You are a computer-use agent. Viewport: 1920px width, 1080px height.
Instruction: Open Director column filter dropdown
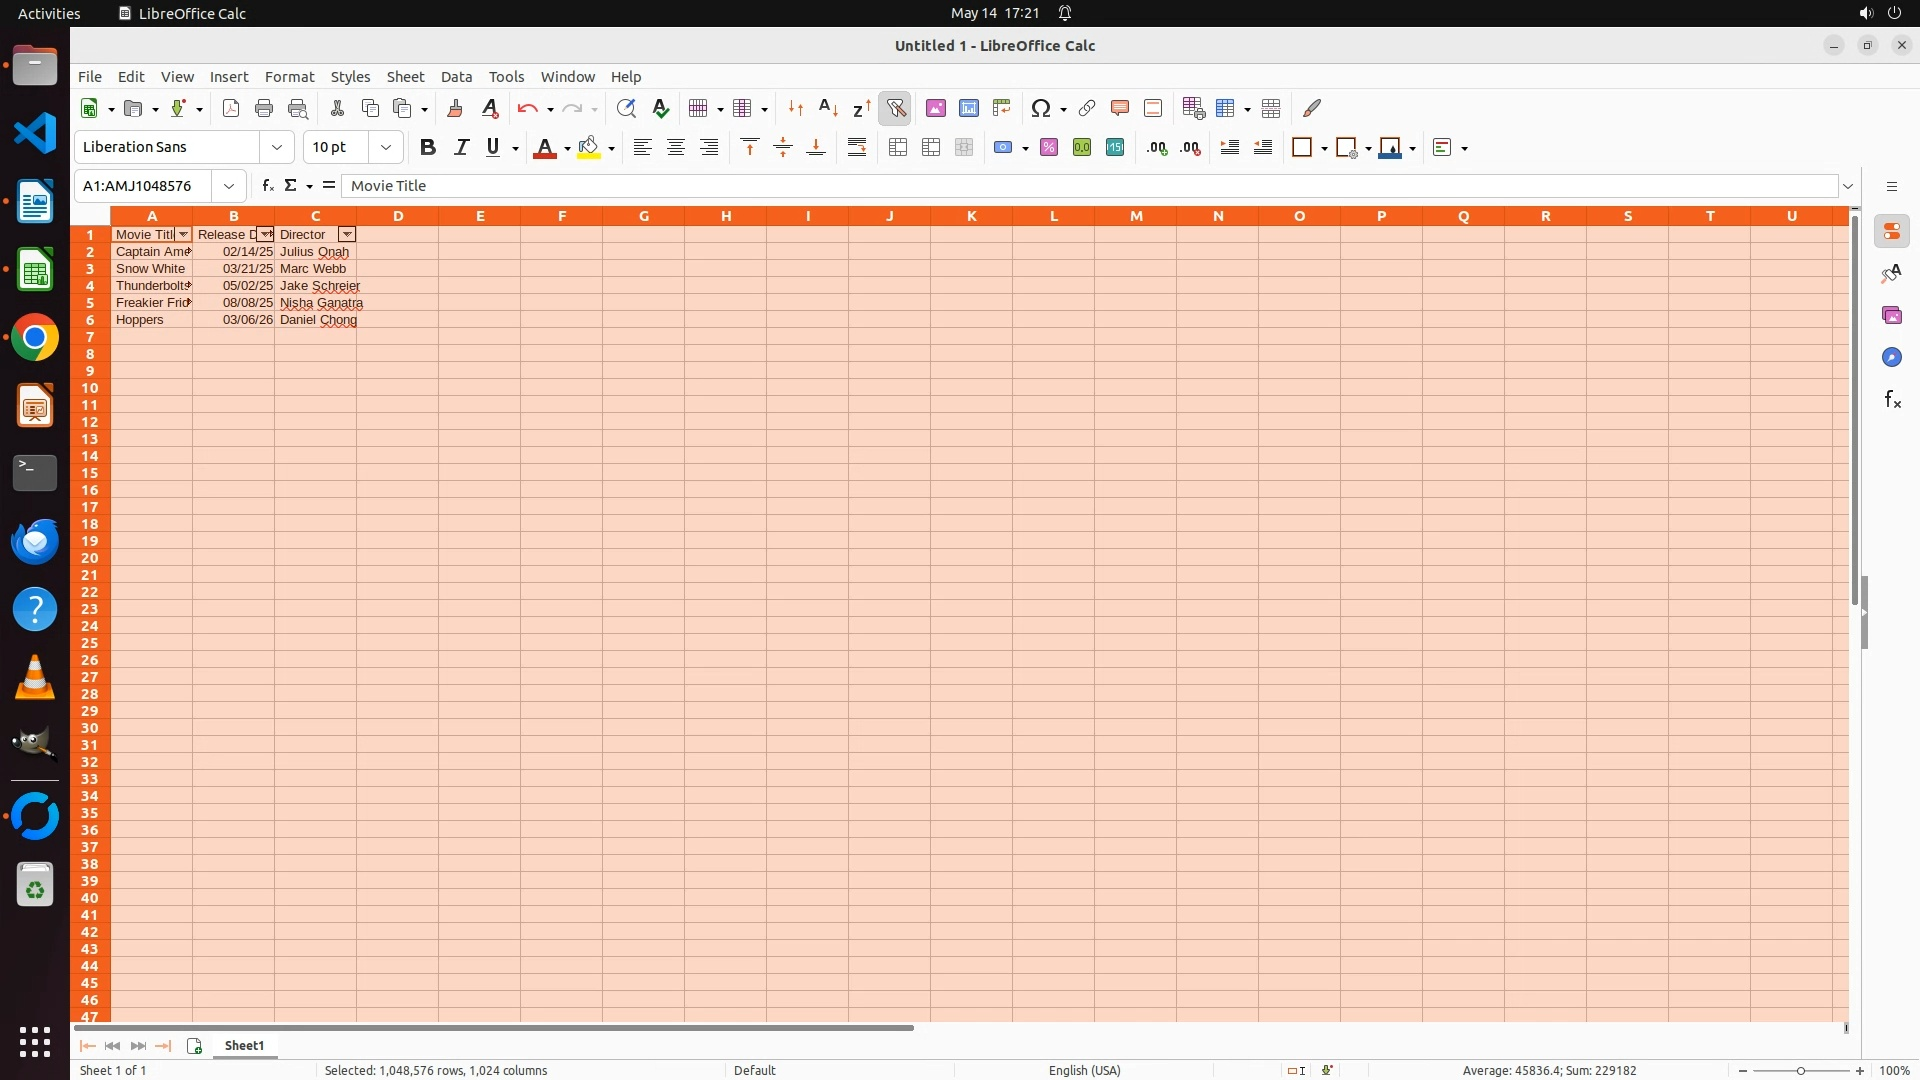pos(347,234)
